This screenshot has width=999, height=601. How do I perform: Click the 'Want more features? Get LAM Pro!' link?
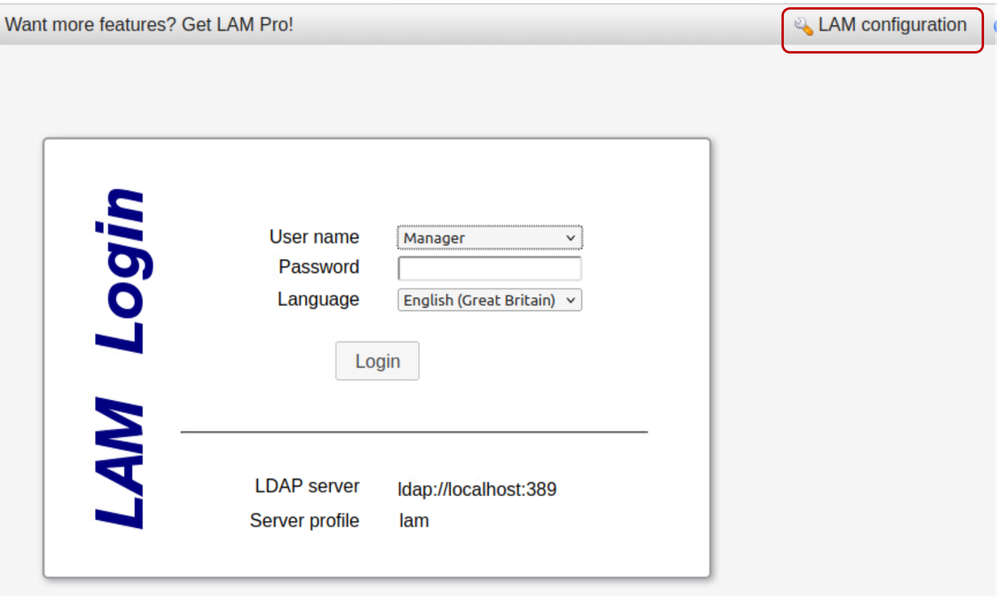tap(149, 25)
